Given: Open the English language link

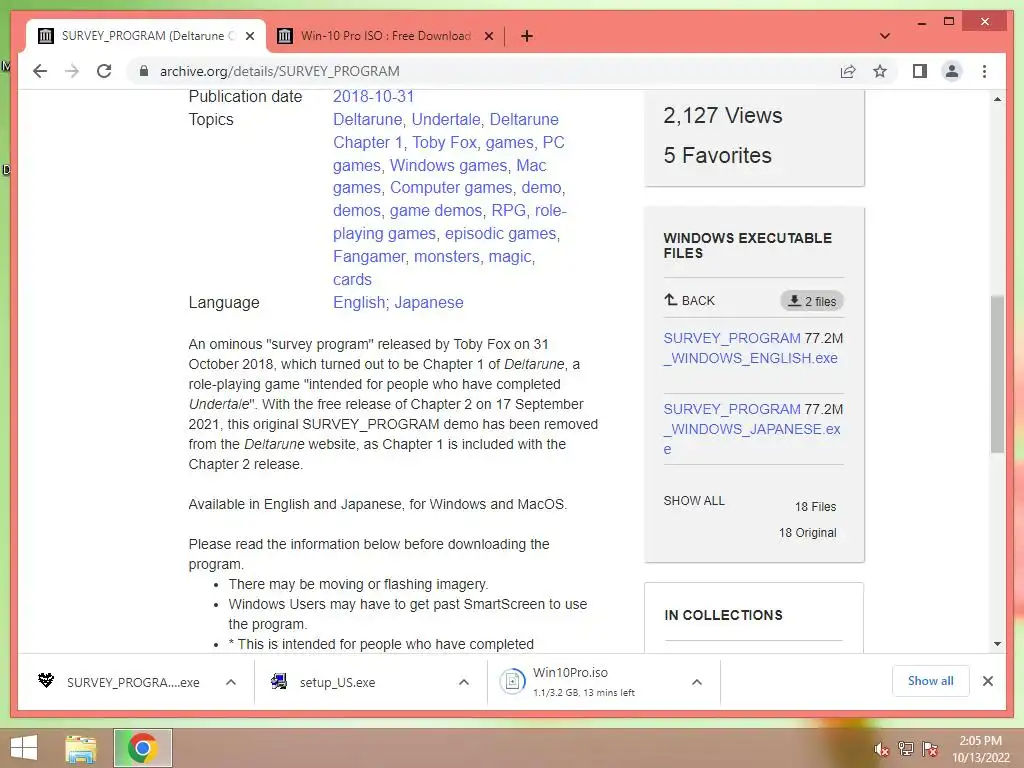Looking at the screenshot, I should point(359,302).
